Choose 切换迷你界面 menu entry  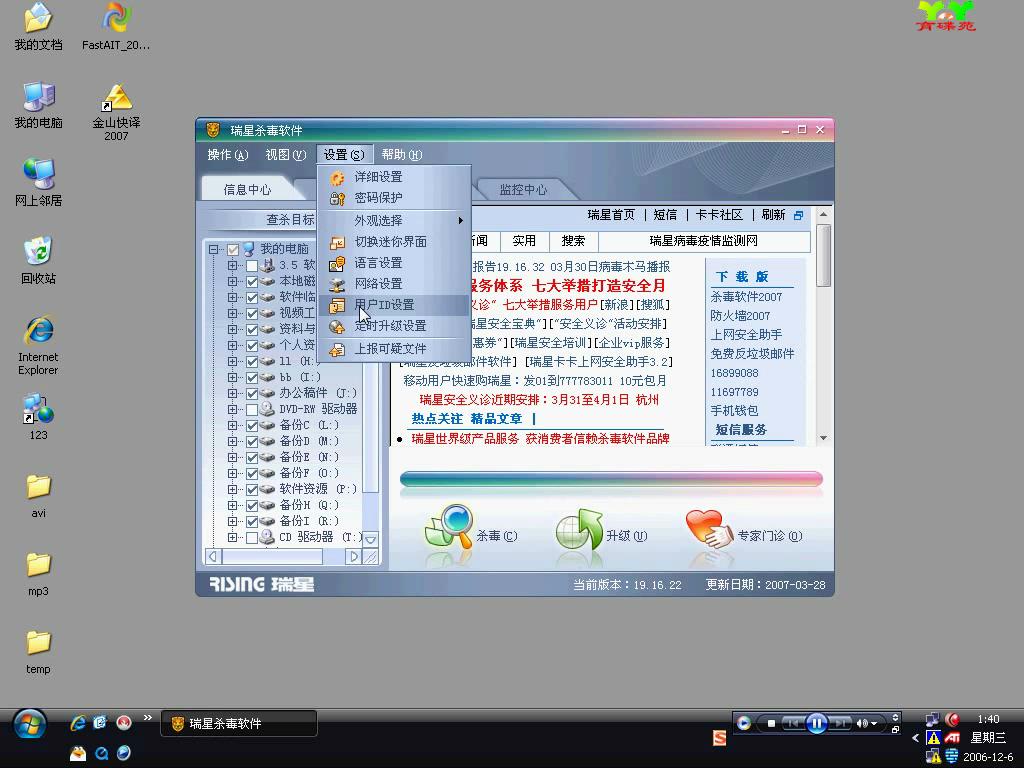click(393, 242)
